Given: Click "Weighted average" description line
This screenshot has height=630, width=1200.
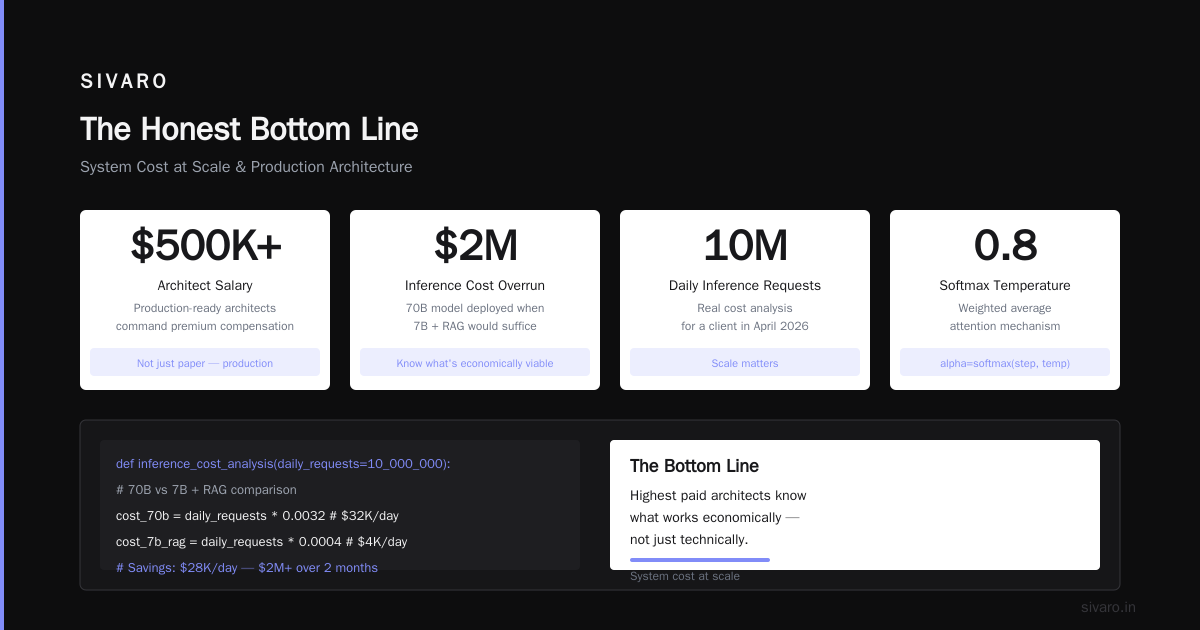Looking at the screenshot, I should click(1005, 308).
